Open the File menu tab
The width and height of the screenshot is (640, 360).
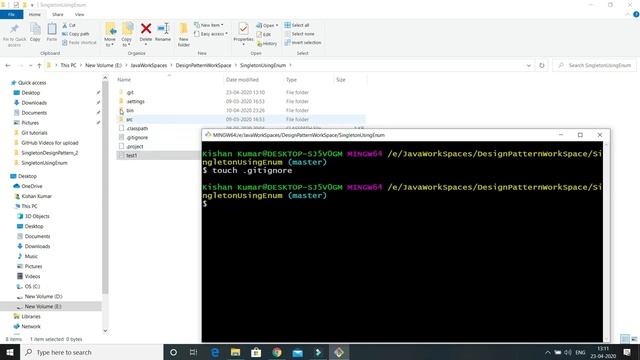click(x=11, y=14)
